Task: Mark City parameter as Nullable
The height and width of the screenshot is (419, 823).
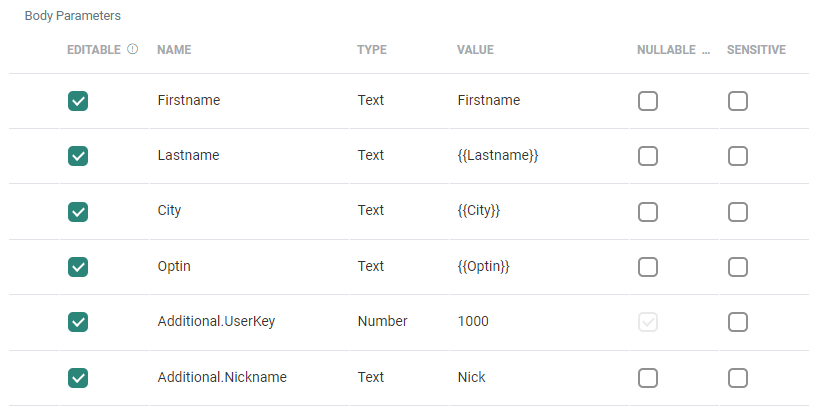Action: 648,211
